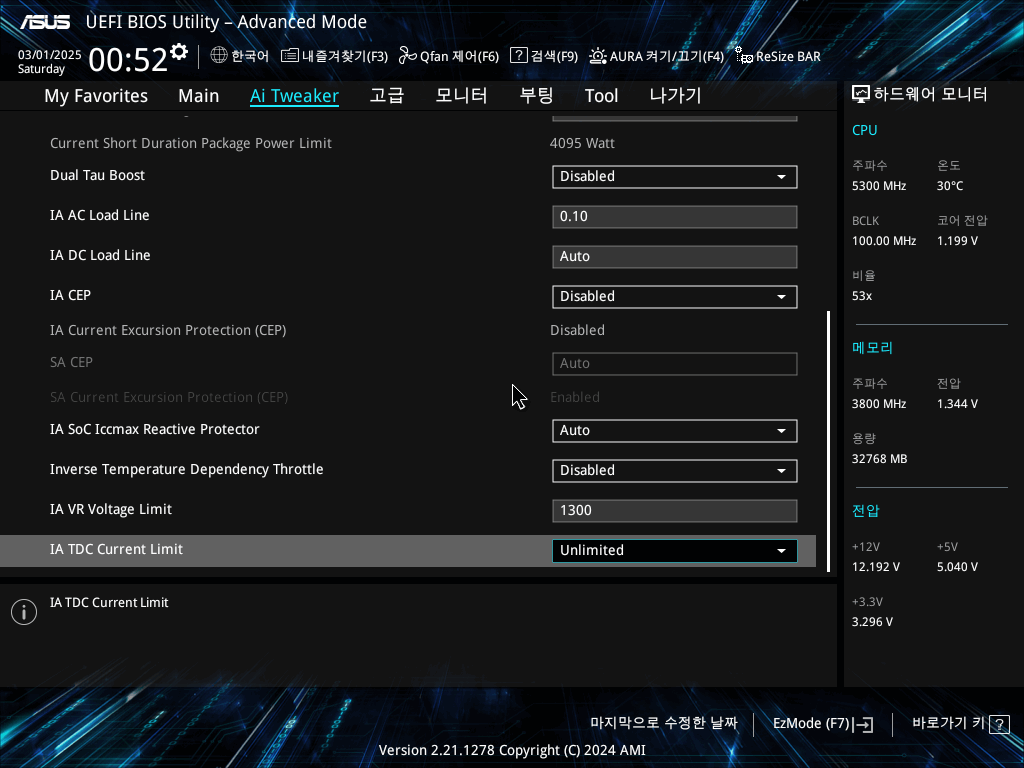1024x768 pixels.
Task: Click AURA 켜기/끄기(F4) button
Action: point(656,56)
